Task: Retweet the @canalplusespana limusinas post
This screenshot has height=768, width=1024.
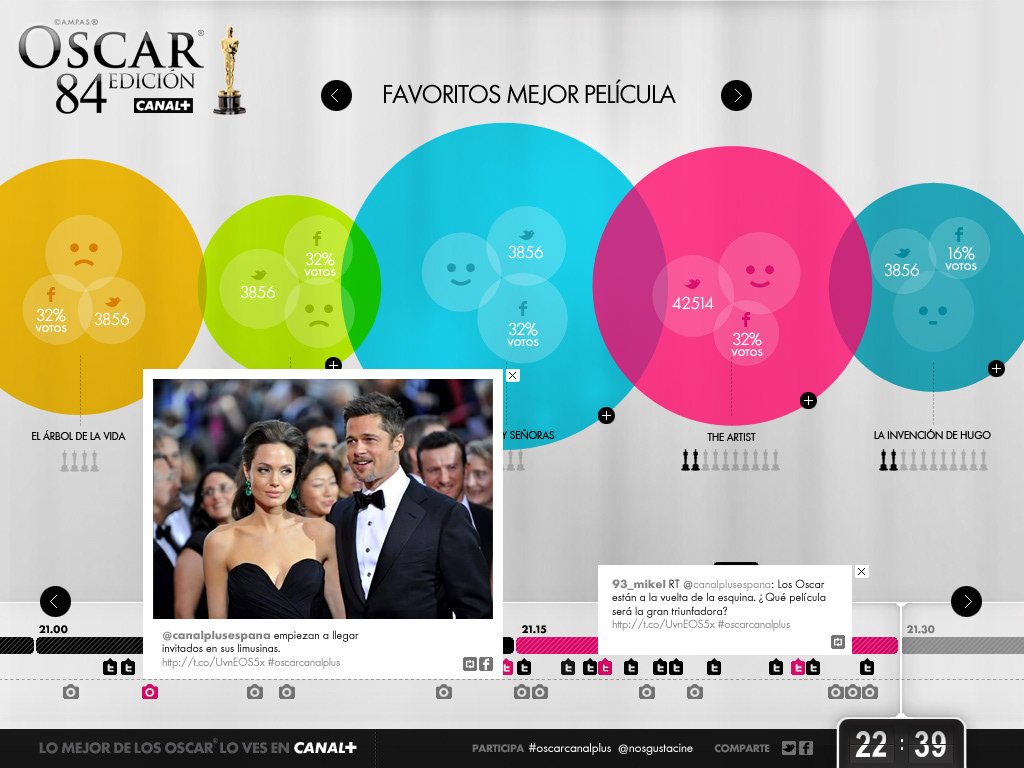Action: click(x=470, y=664)
